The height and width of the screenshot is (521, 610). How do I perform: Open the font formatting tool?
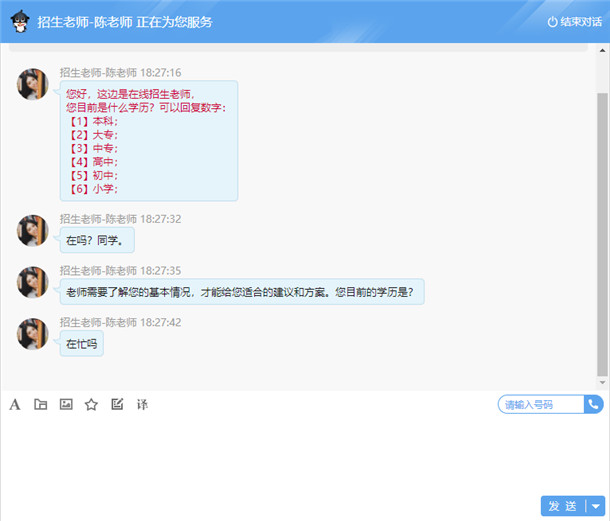pos(15,404)
